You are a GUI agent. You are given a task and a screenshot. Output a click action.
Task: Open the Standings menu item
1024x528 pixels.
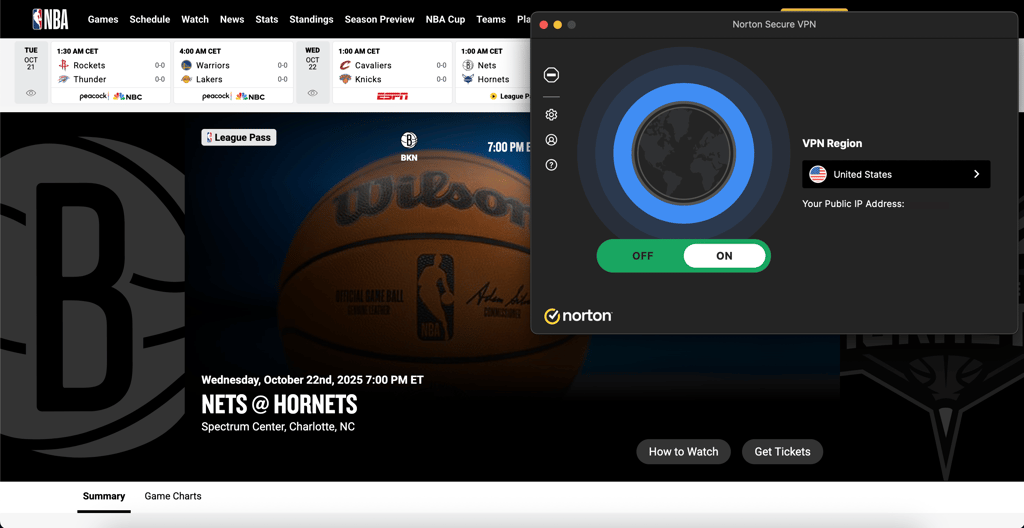tap(312, 19)
